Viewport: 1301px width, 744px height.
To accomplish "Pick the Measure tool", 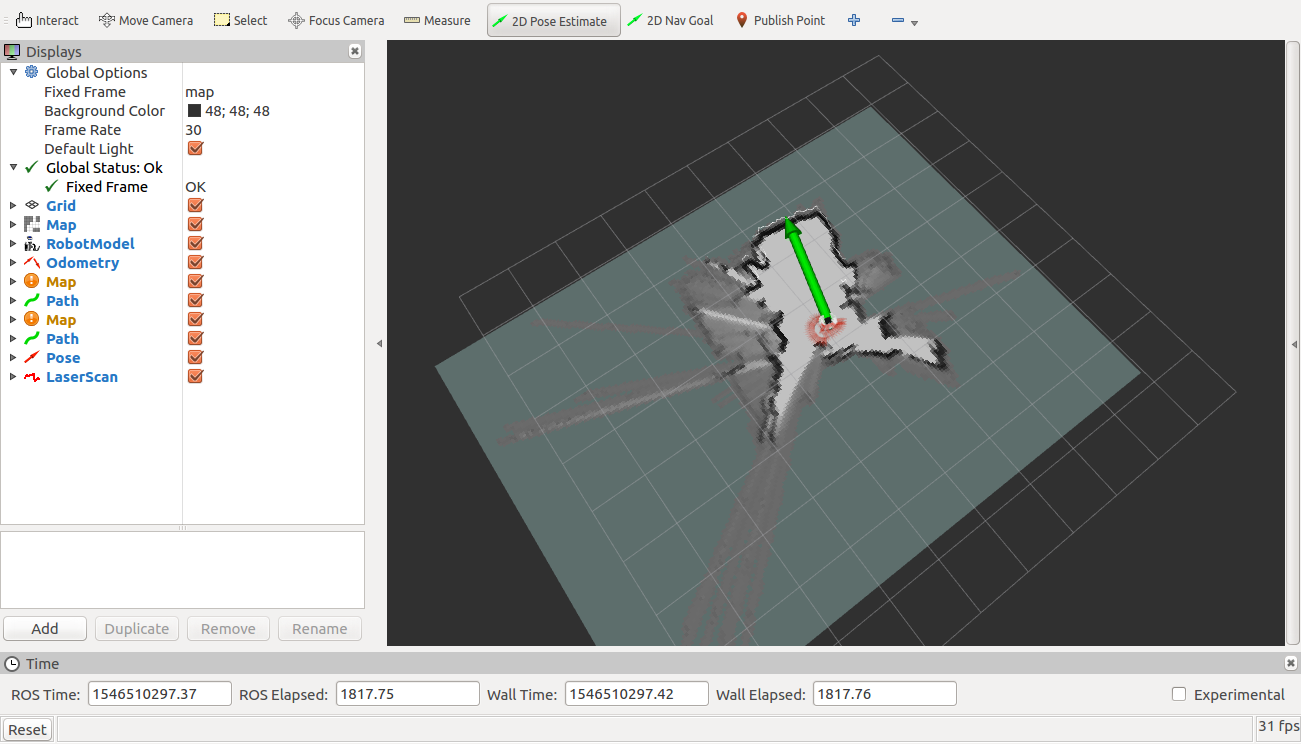I will 437,20.
